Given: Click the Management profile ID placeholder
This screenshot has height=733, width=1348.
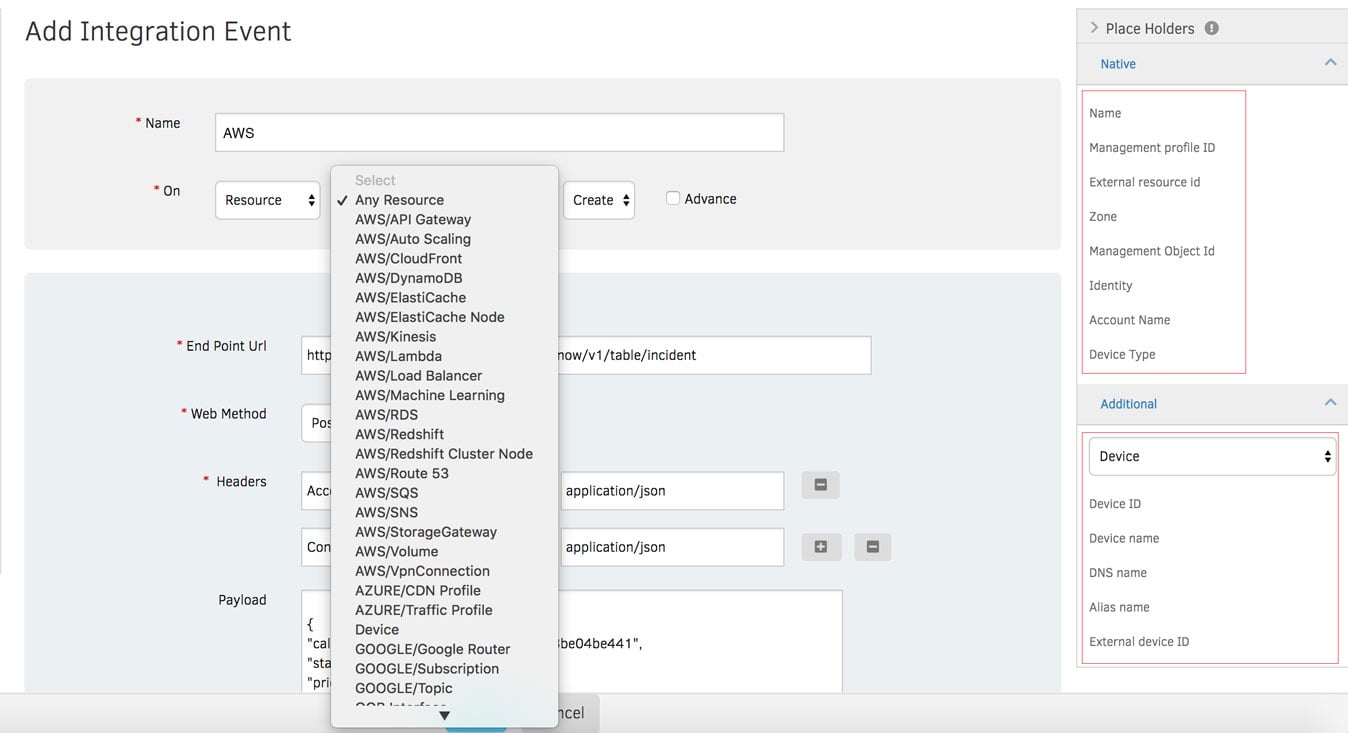Looking at the screenshot, I should (x=1152, y=148).
